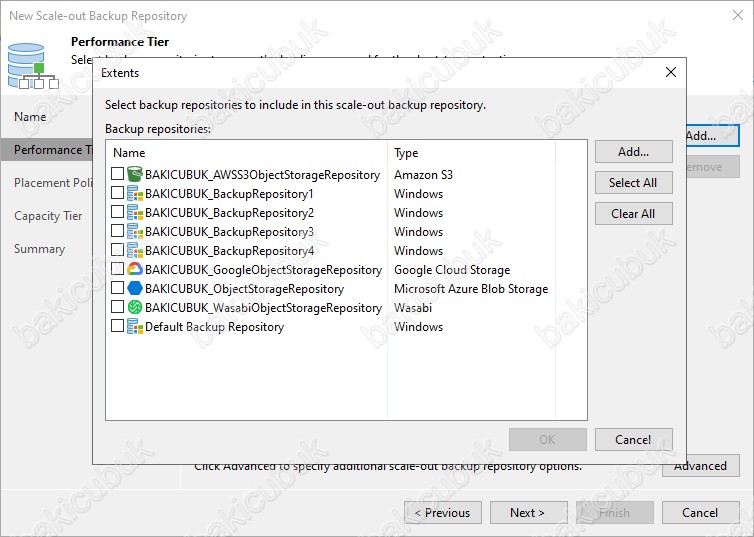The height and width of the screenshot is (537, 754).
Task: Click the BackupRepository1 Windows server icon
Action: click(135, 193)
